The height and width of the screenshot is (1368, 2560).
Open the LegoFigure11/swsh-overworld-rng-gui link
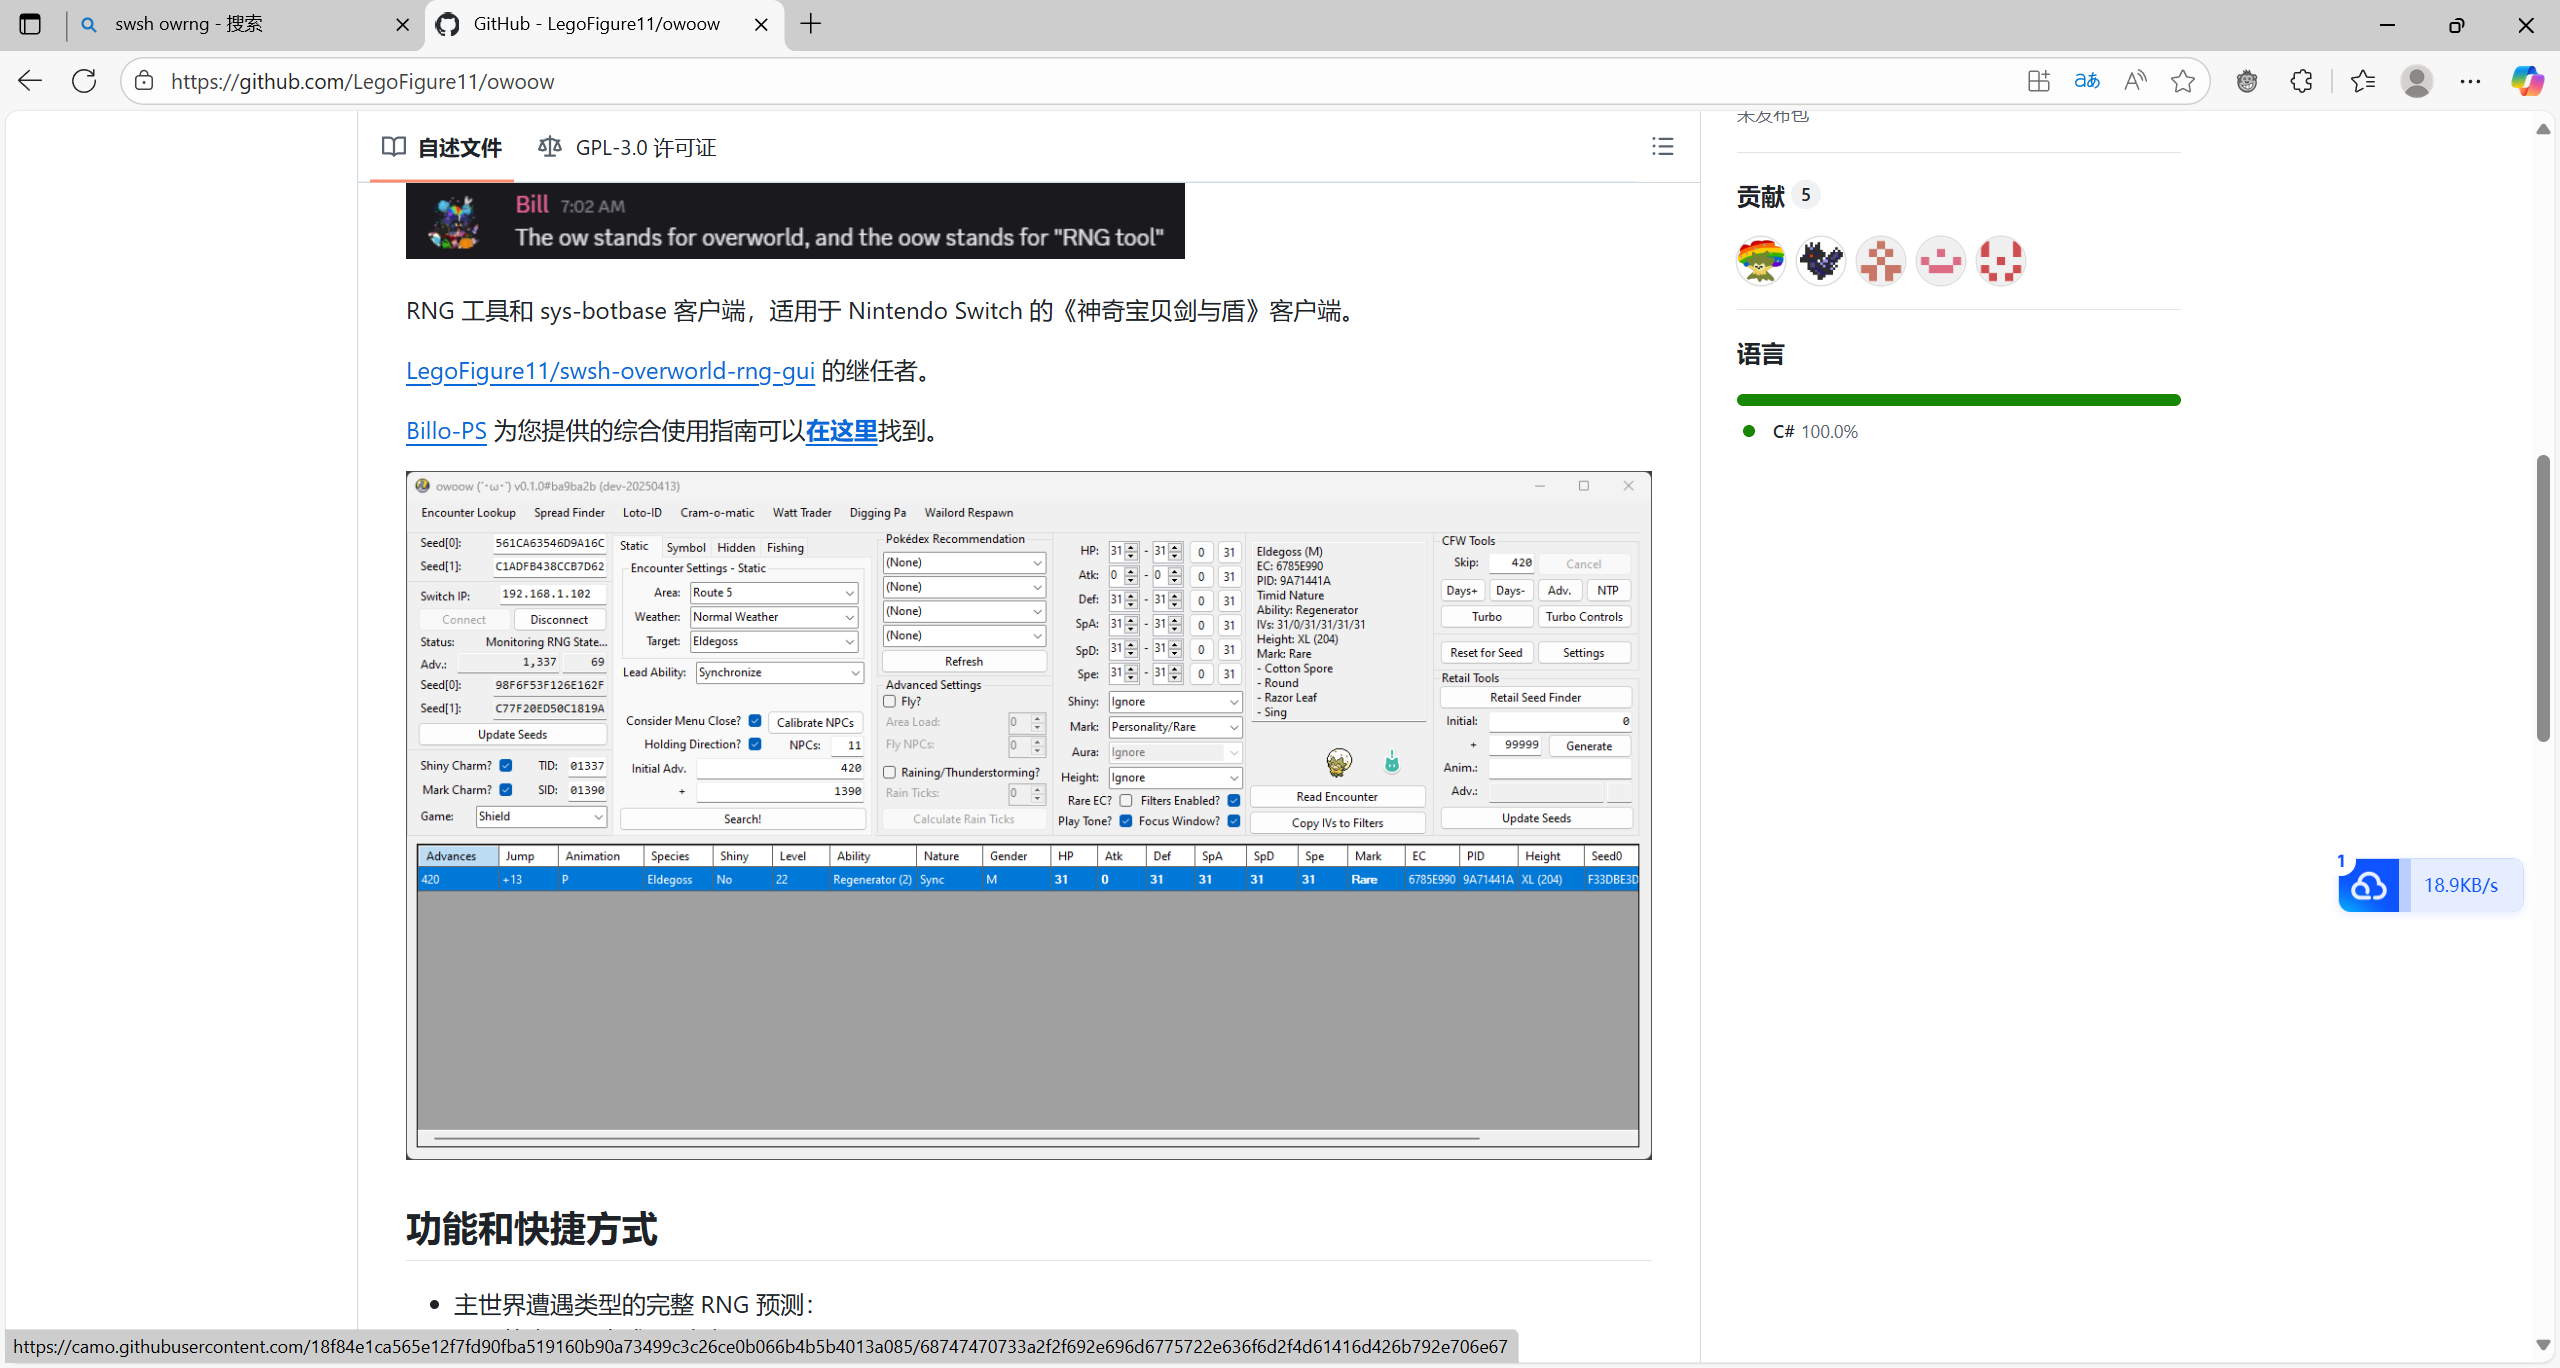click(610, 371)
